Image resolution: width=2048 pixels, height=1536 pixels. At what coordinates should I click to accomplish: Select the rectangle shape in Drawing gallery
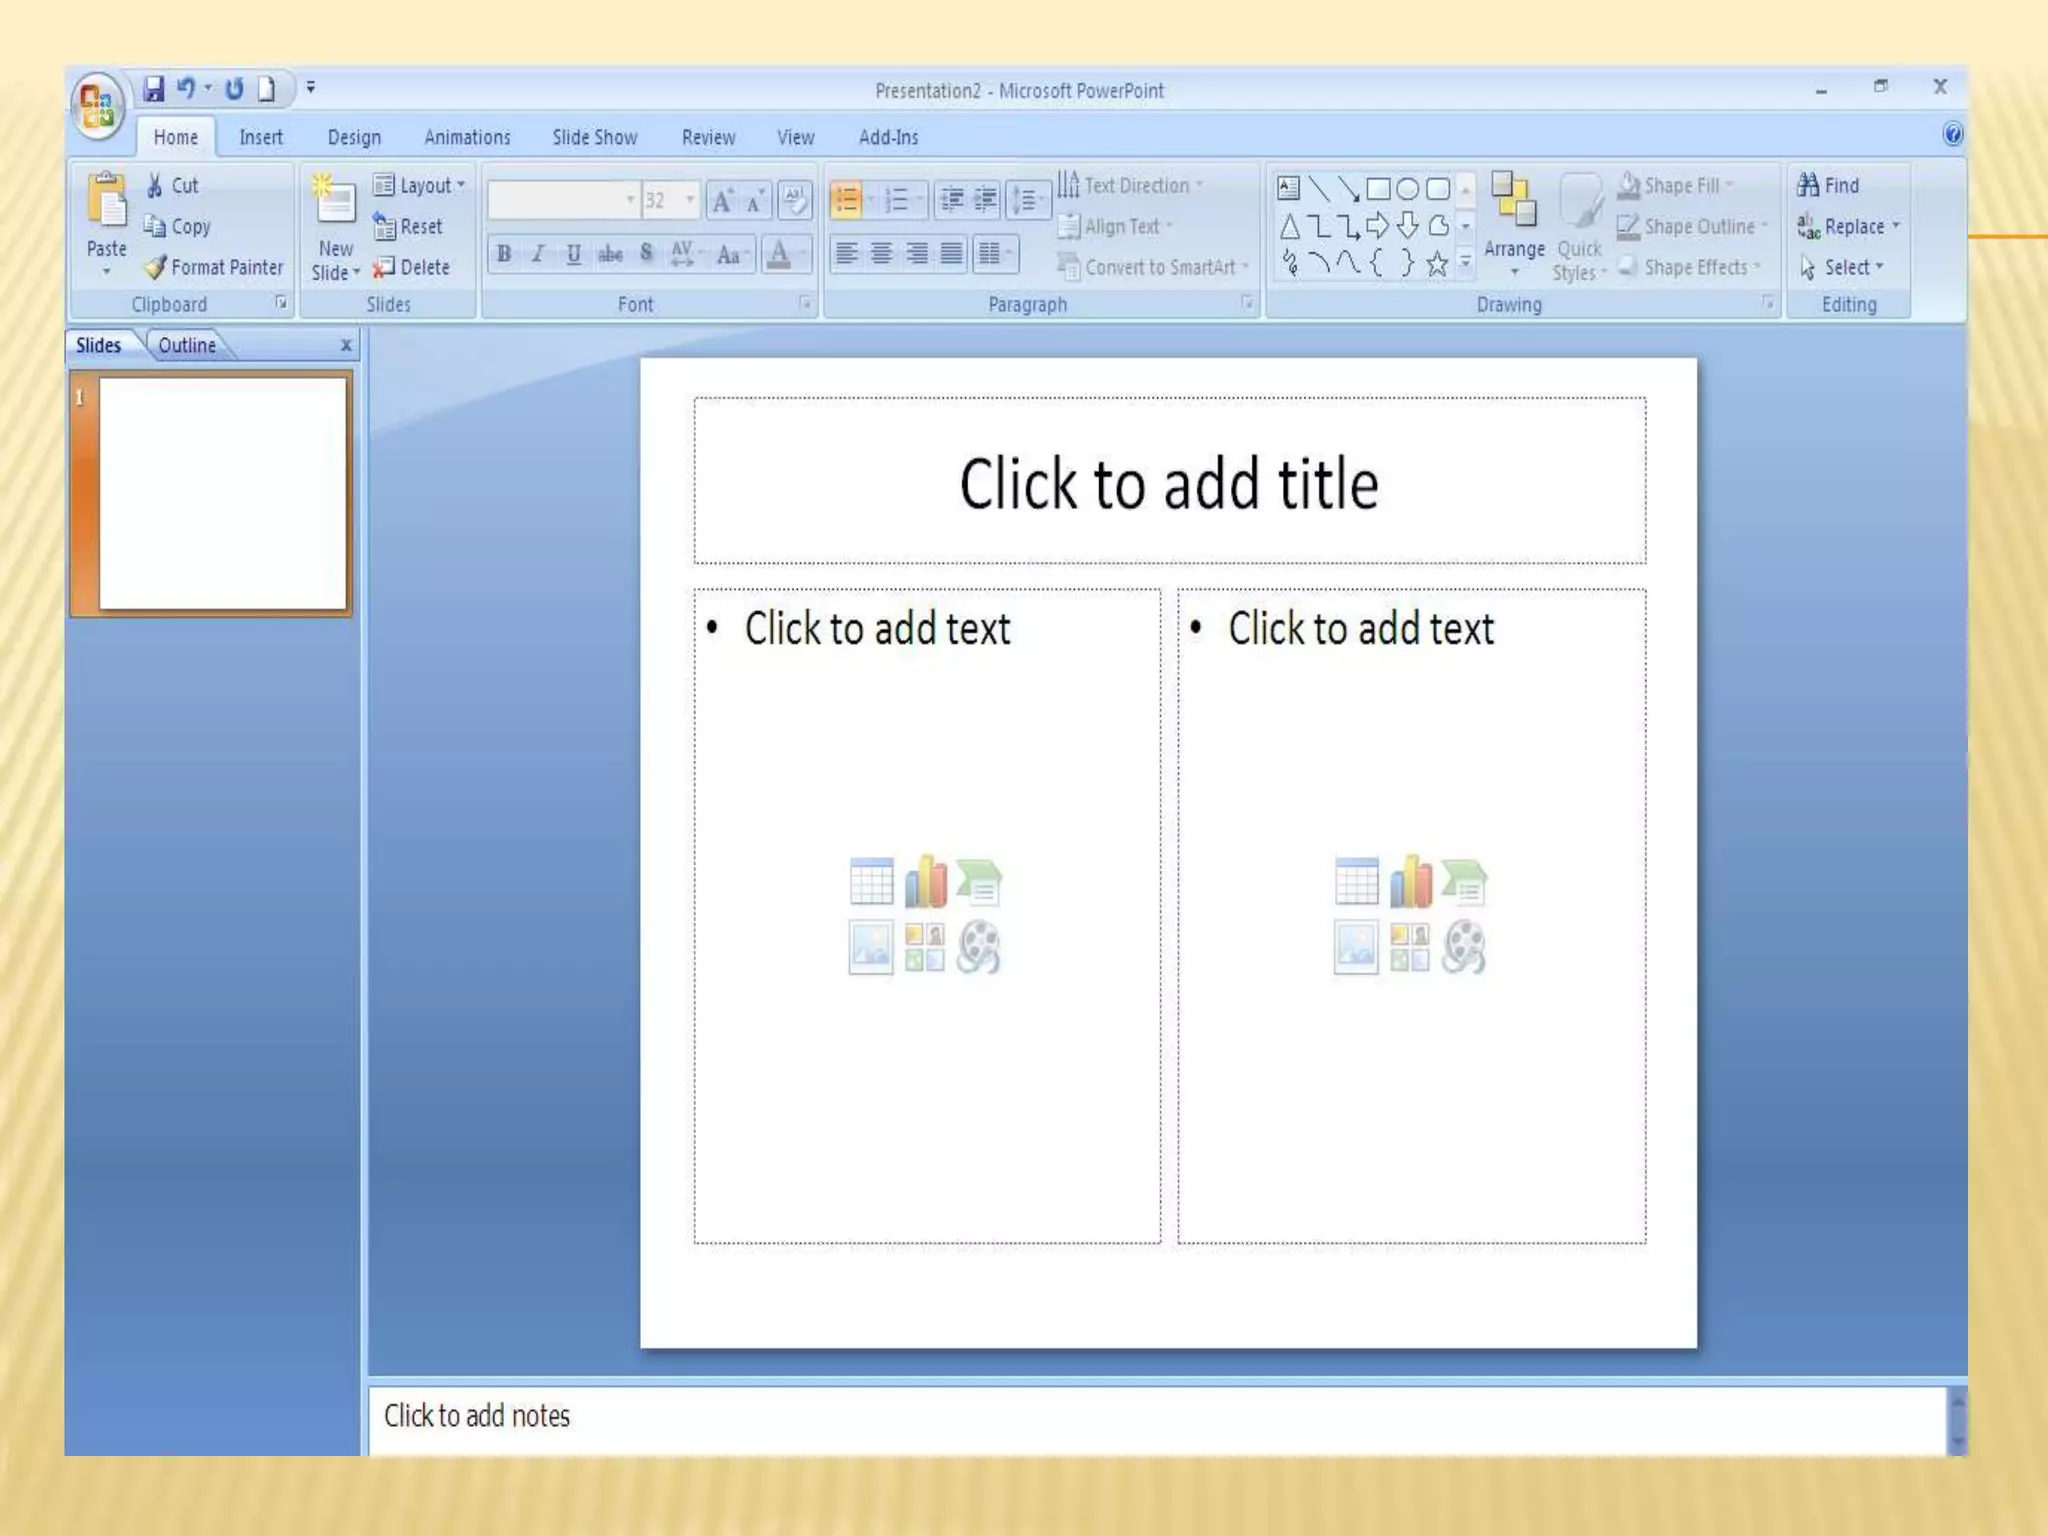pos(1378,188)
